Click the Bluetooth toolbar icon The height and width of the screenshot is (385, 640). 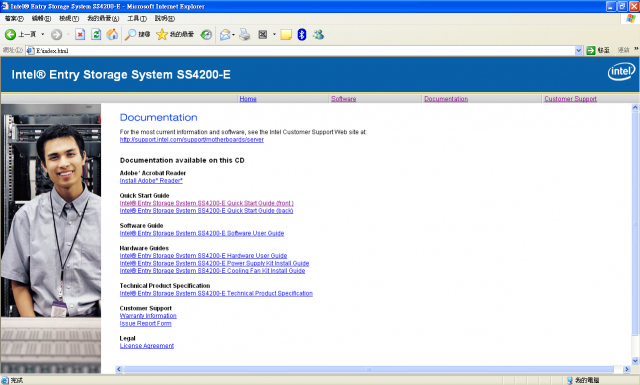pos(302,35)
